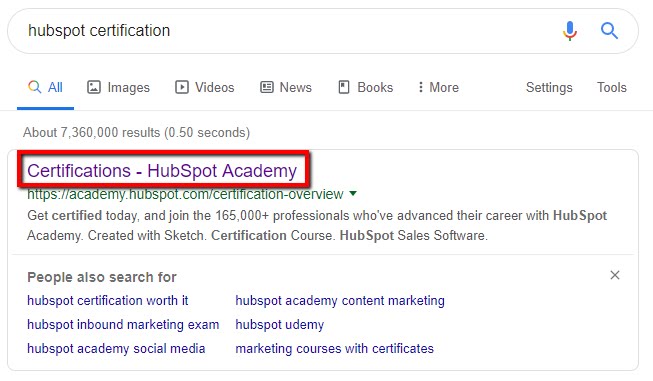Search marketing courses with certificates
The height and width of the screenshot is (381, 653).
[x=334, y=349]
